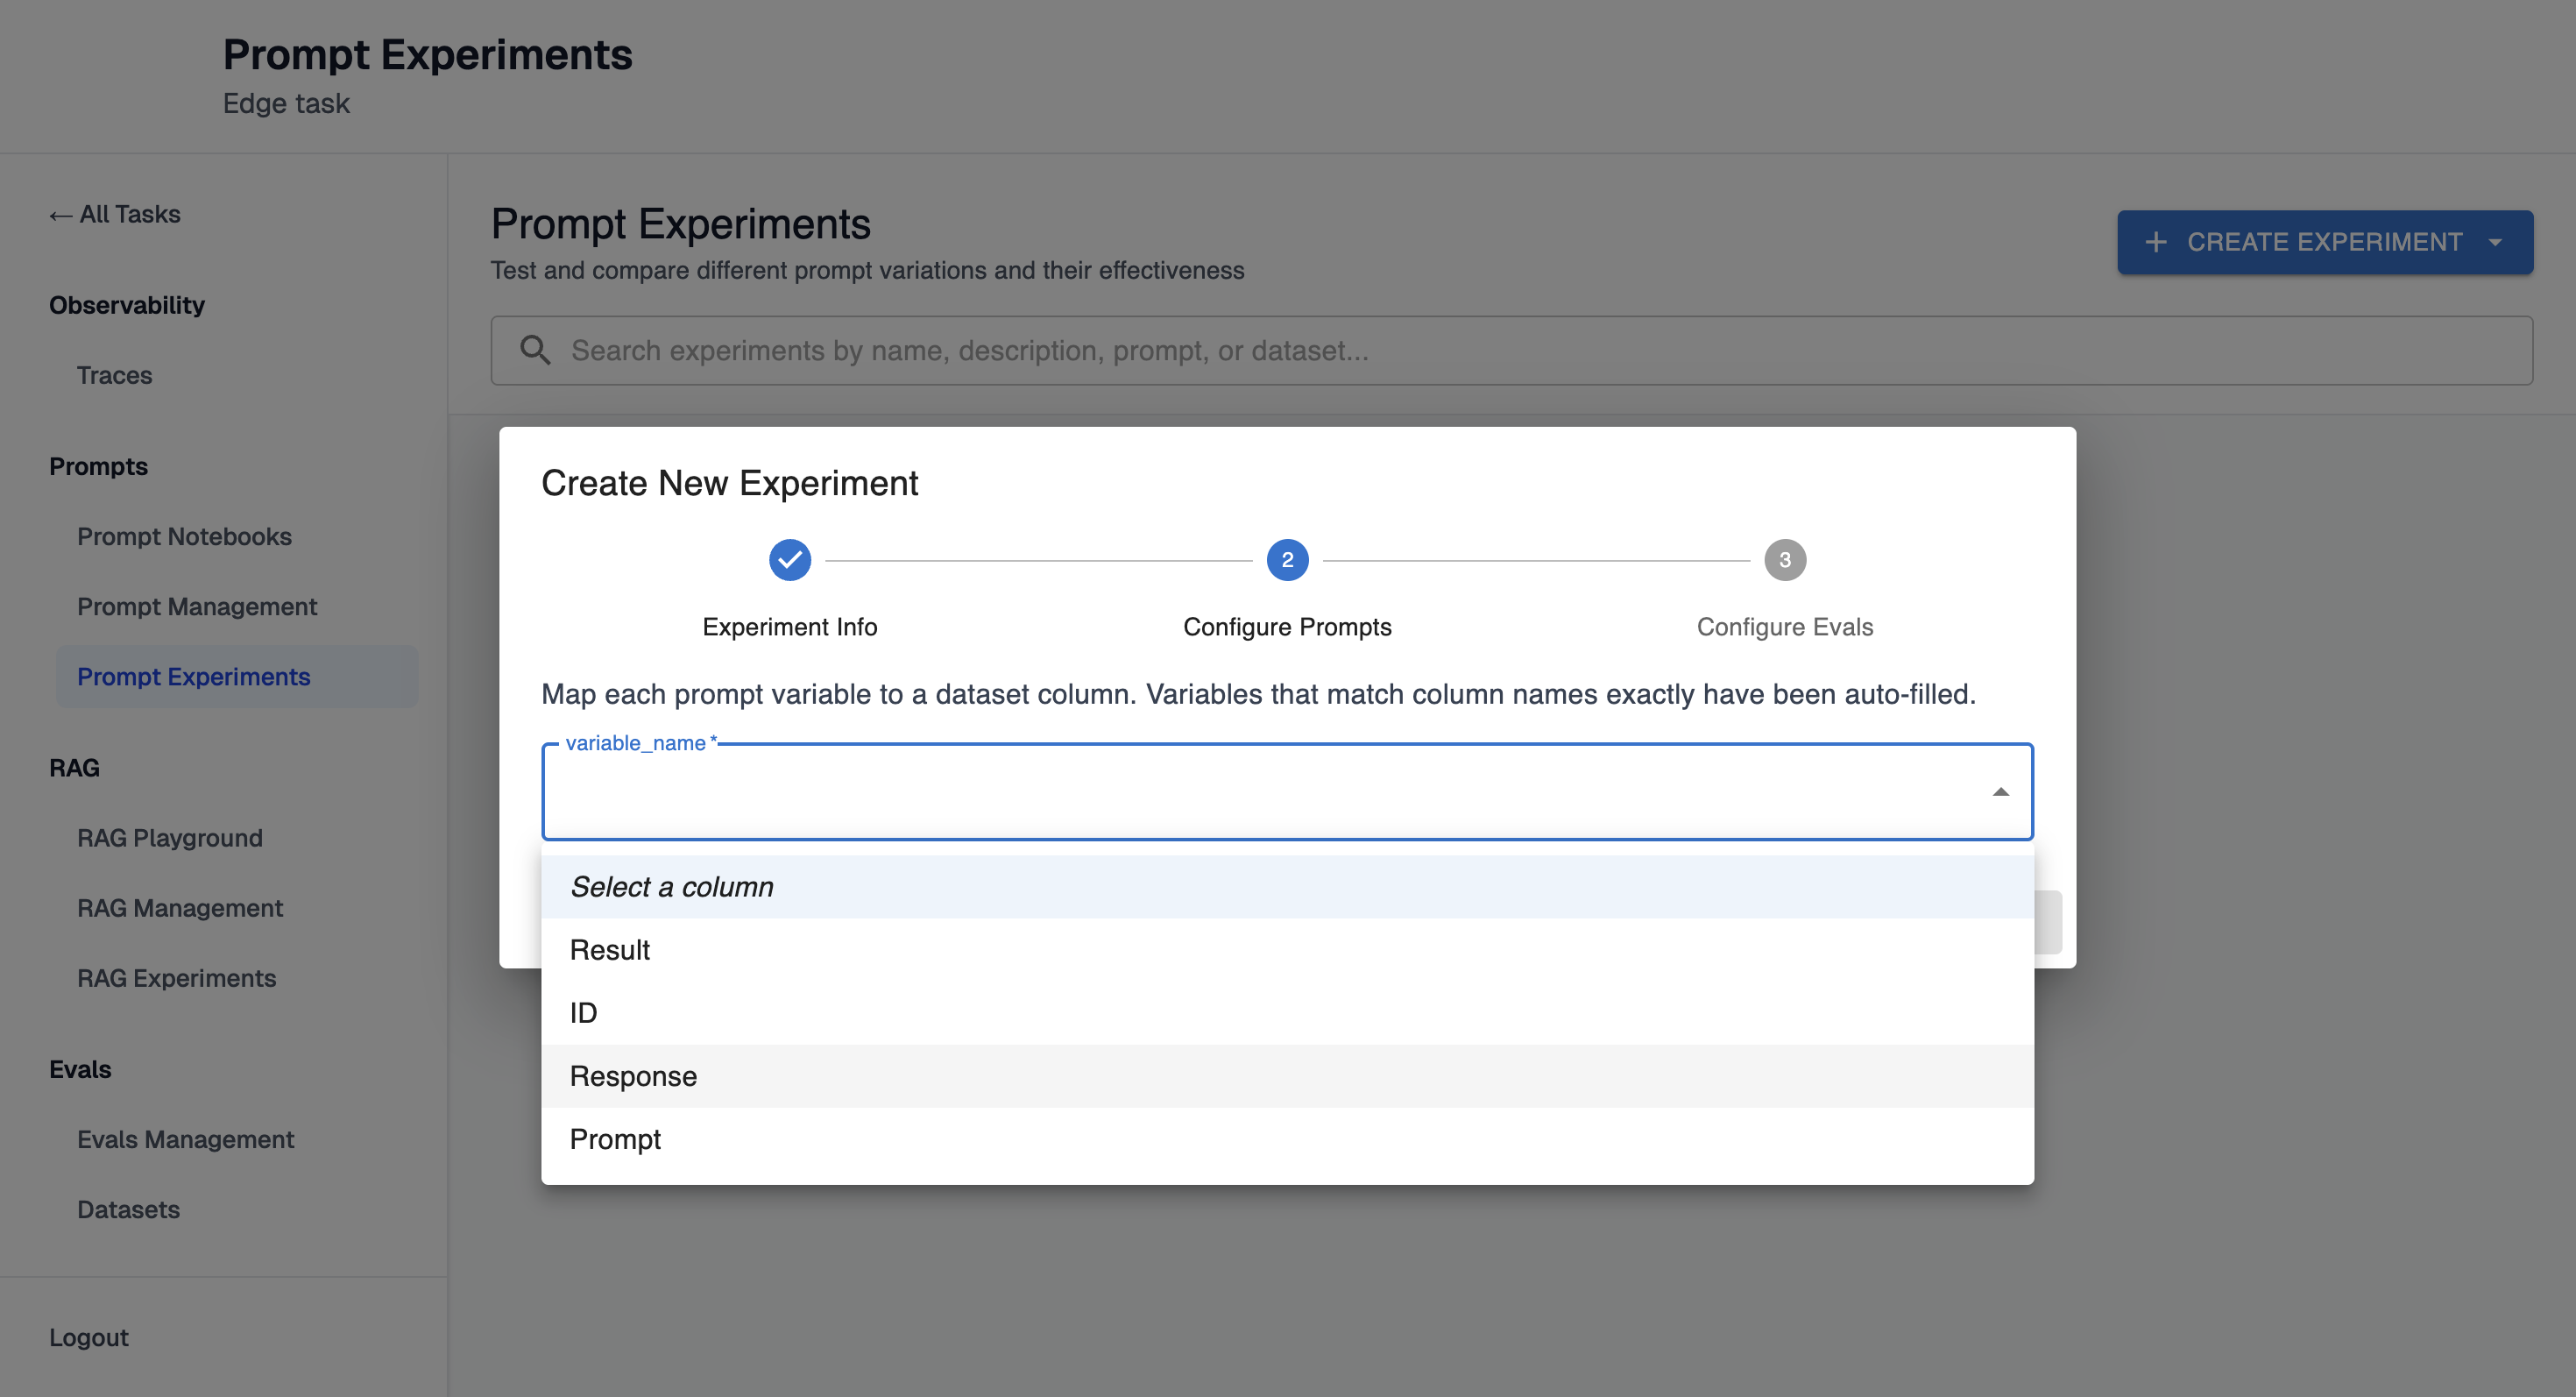Click the search magnifier icon

(x=535, y=350)
